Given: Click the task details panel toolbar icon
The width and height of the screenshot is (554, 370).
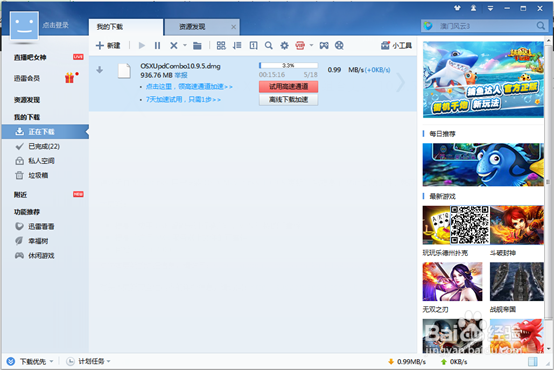Looking at the screenshot, I should pos(253,46).
